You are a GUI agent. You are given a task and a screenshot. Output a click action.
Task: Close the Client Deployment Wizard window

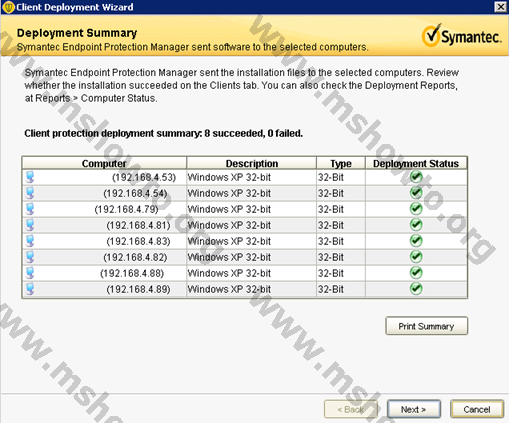point(501,7)
